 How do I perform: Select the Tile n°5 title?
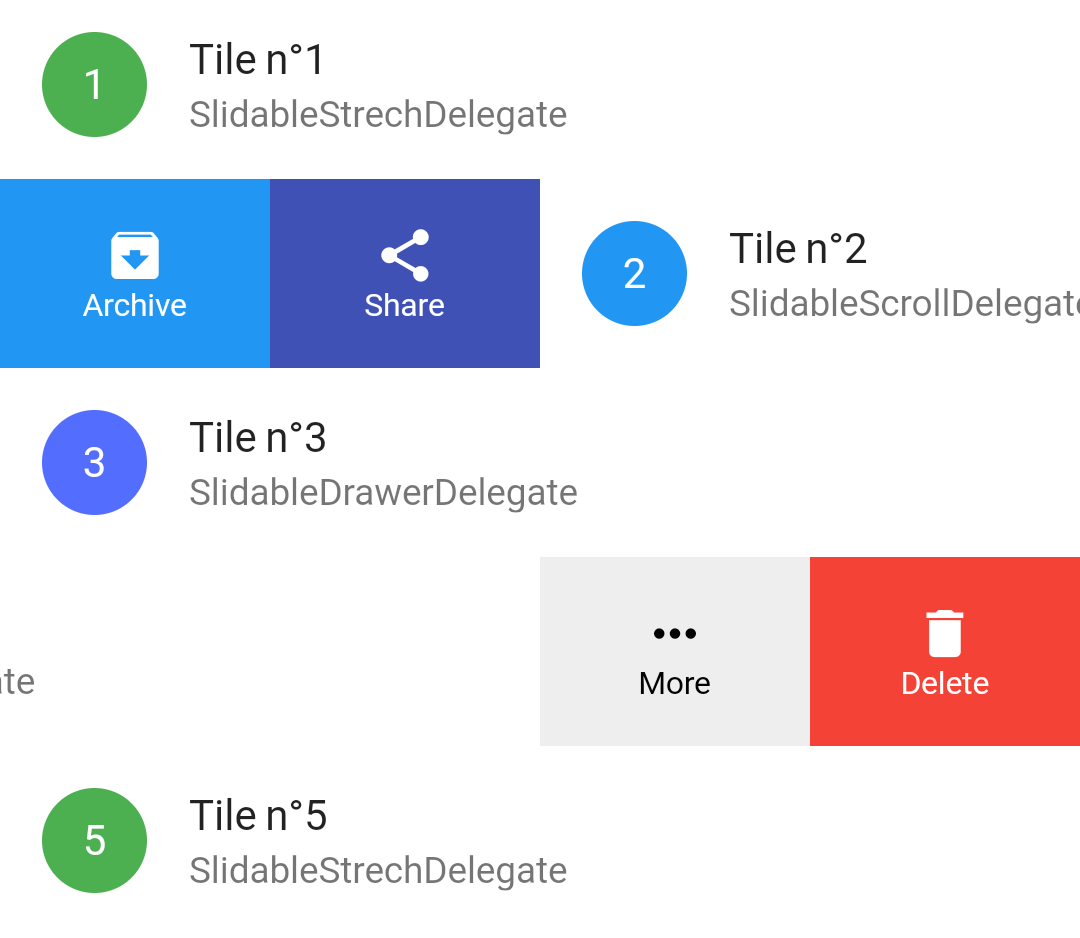[x=258, y=815]
